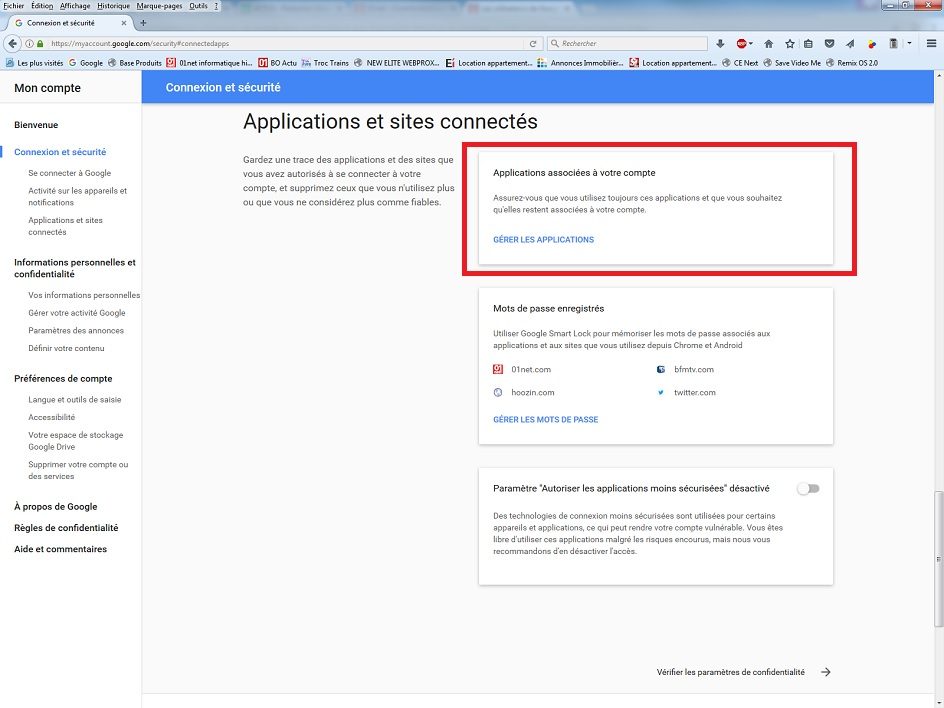This screenshot has height=708, width=944.
Task: Click 'GÉRER LES MOTS DE PASSE' link
Action: point(545,420)
